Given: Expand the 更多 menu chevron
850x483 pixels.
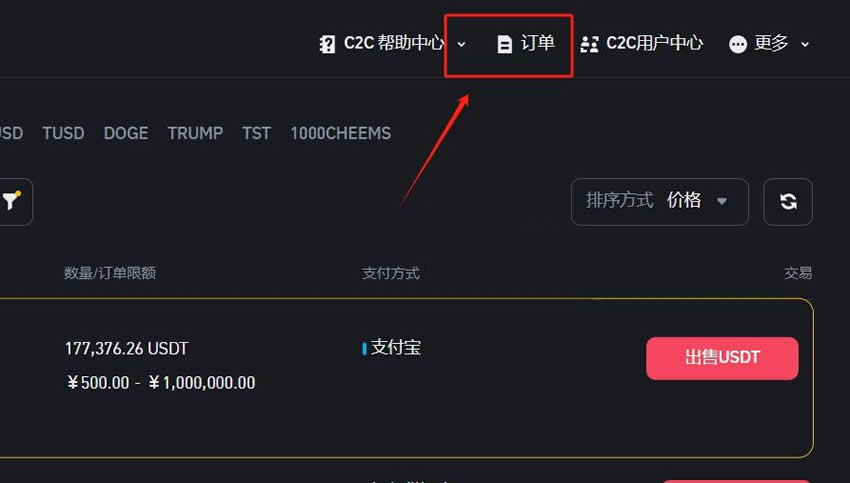Looking at the screenshot, I should click(x=805, y=44).
